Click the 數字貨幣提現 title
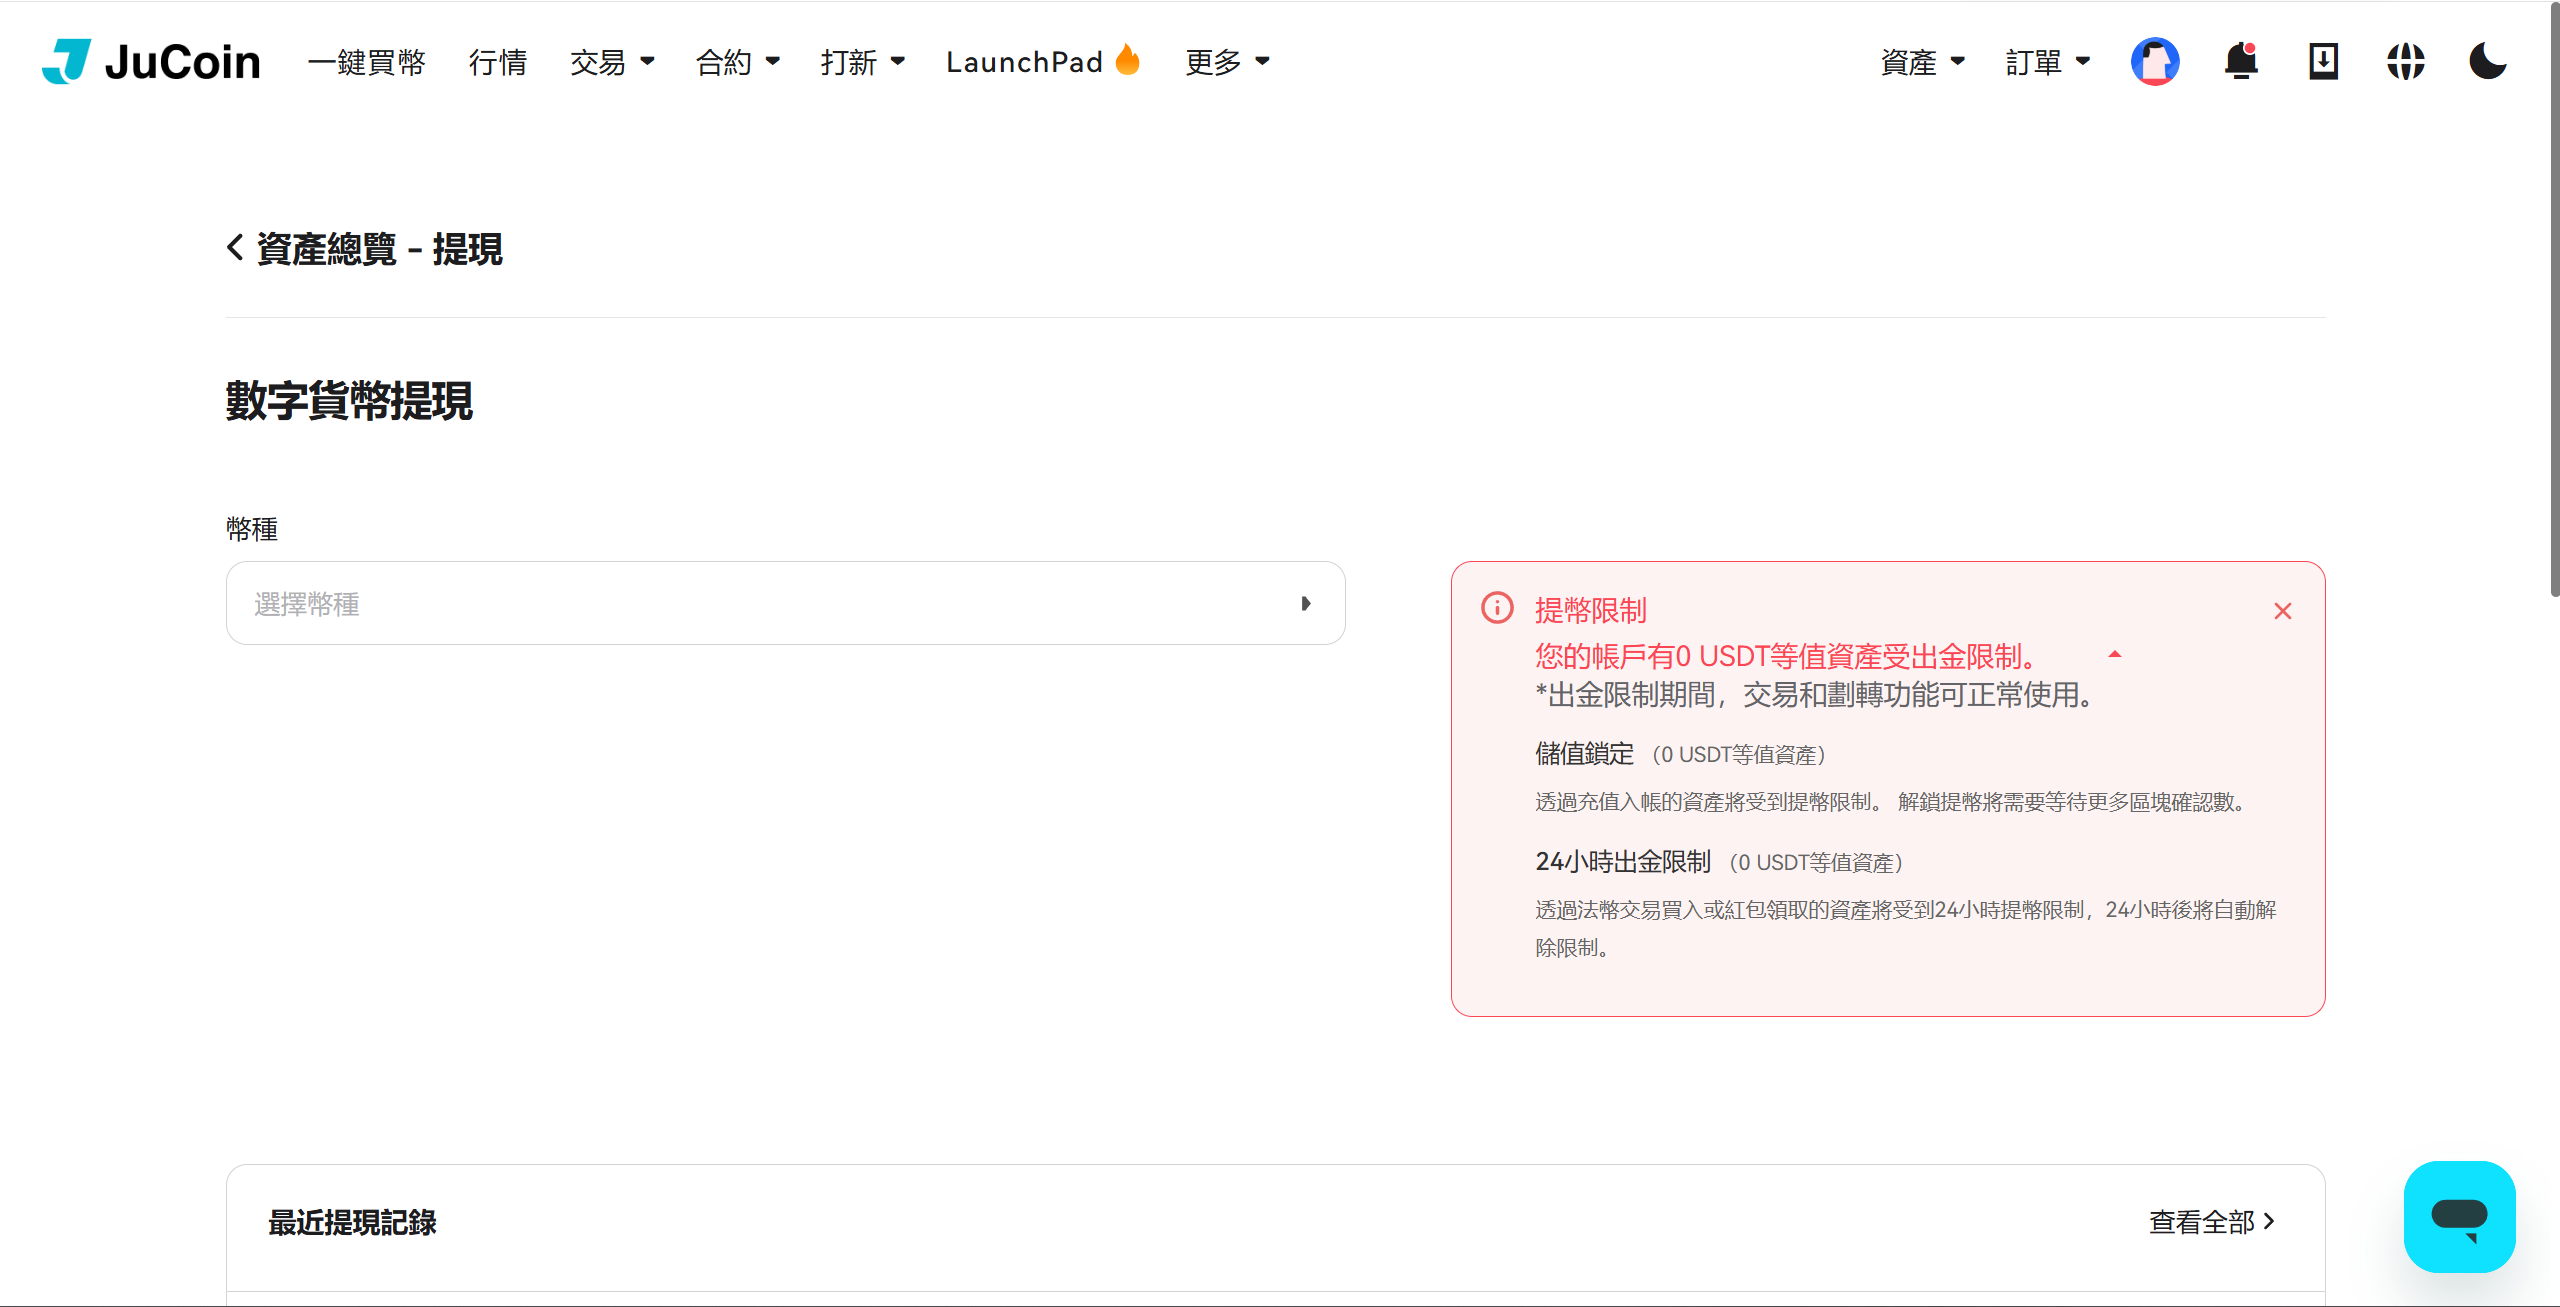This screenshot has height=1307, width=2560. pos(349,401)
